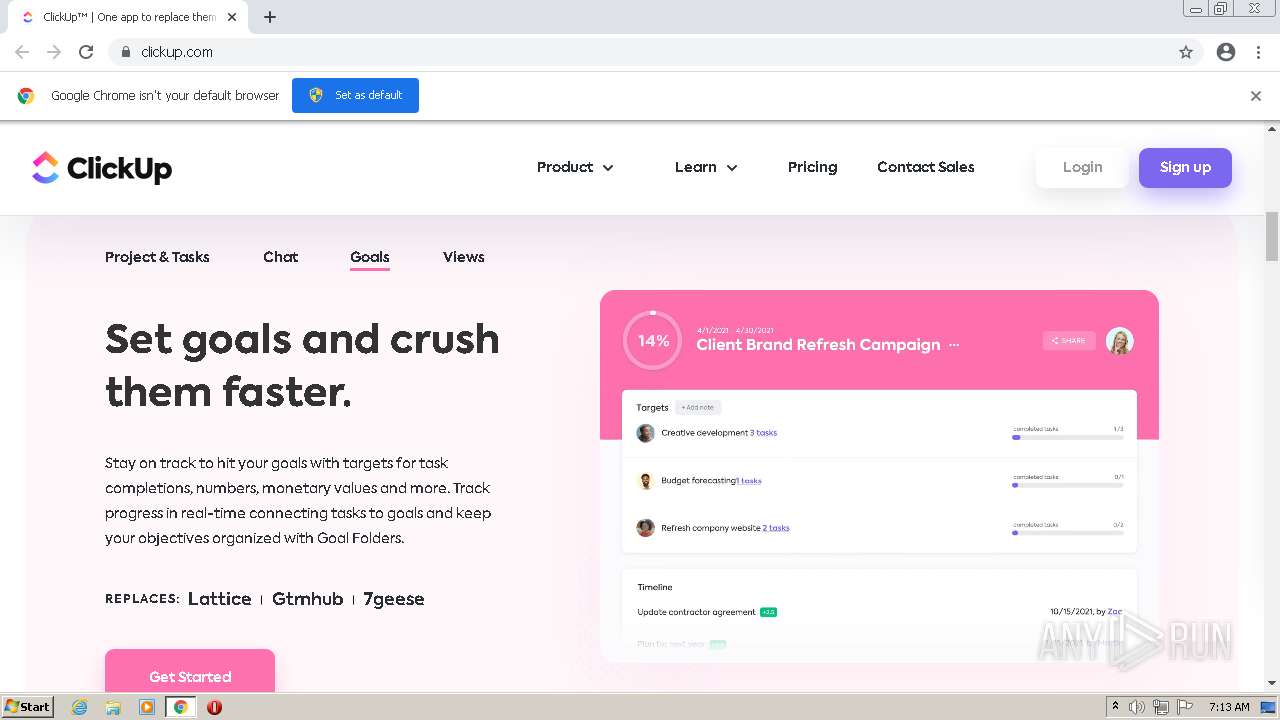The height and width of the screenshot is (720, 1280).
Task: Go back using the browser back arrow
Action: tap(22, 52)
